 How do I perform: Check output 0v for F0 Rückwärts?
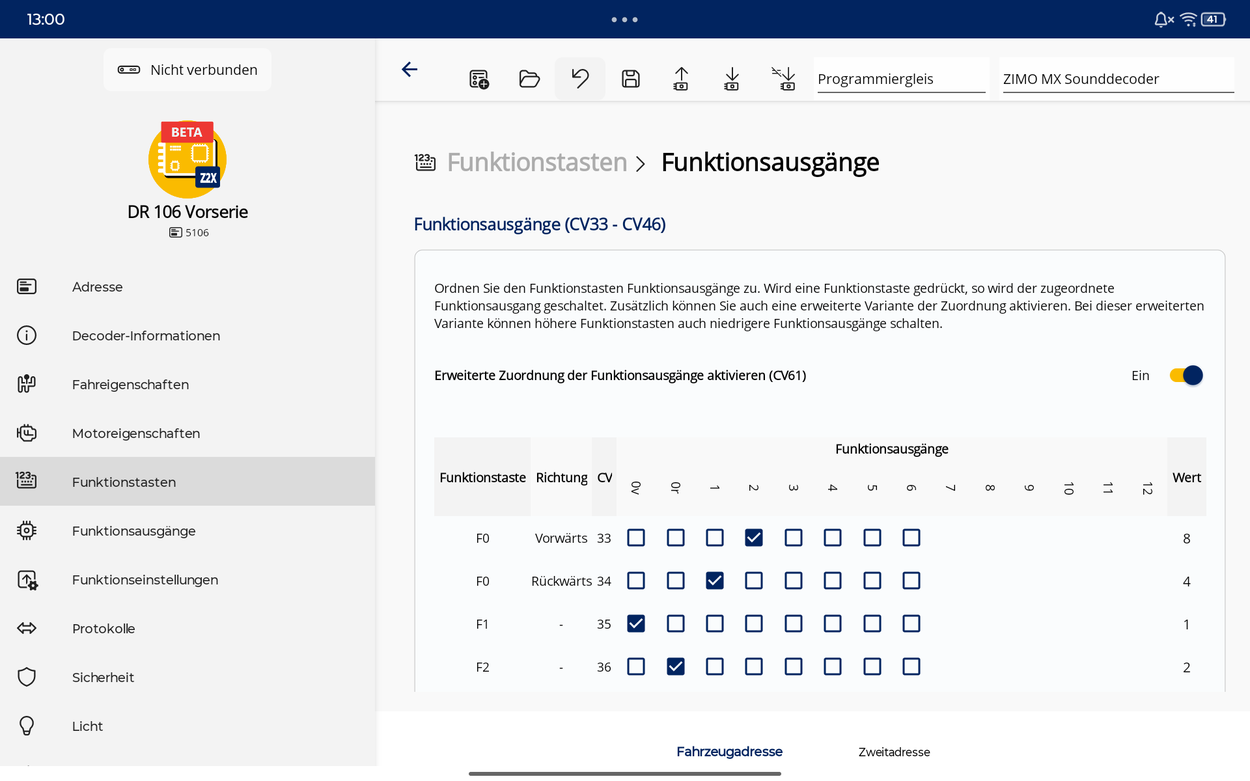[636, 581]
